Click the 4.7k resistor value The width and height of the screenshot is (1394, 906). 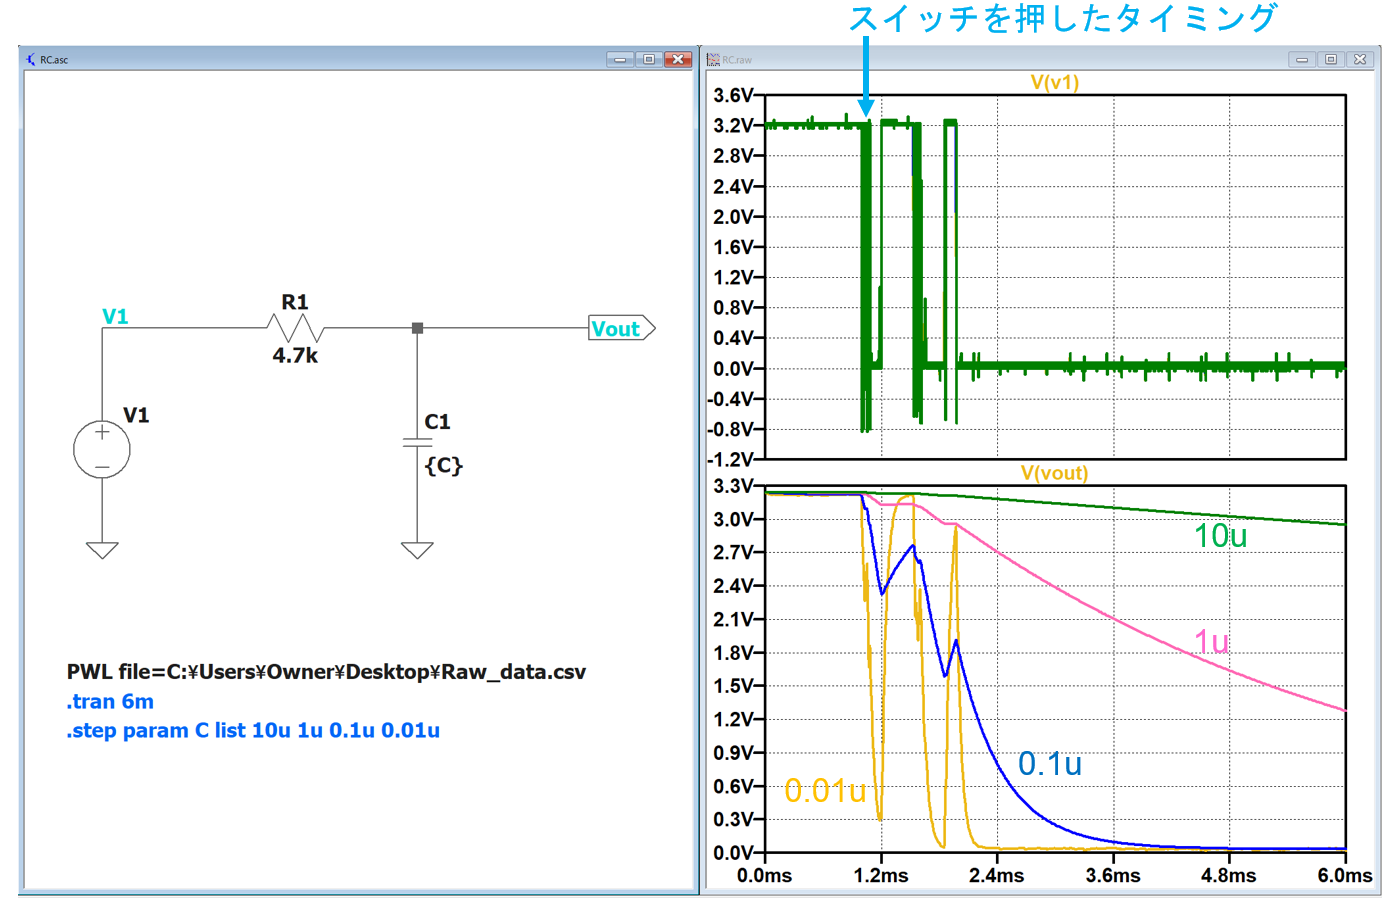[295, 356]
